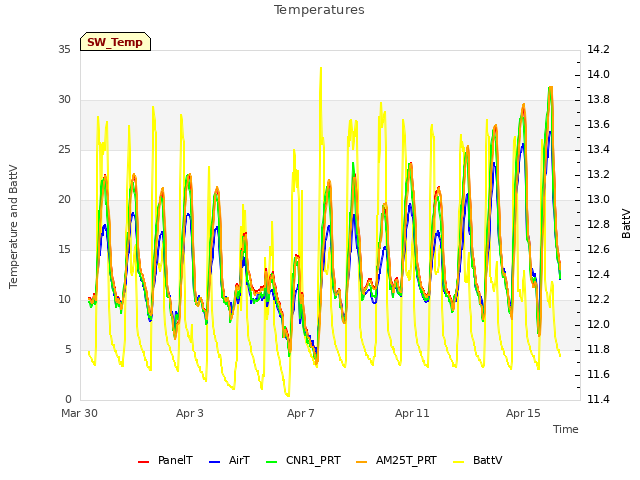
Task: Click the green CNR1_PRT legend swatch
Action: pos(271,462)
